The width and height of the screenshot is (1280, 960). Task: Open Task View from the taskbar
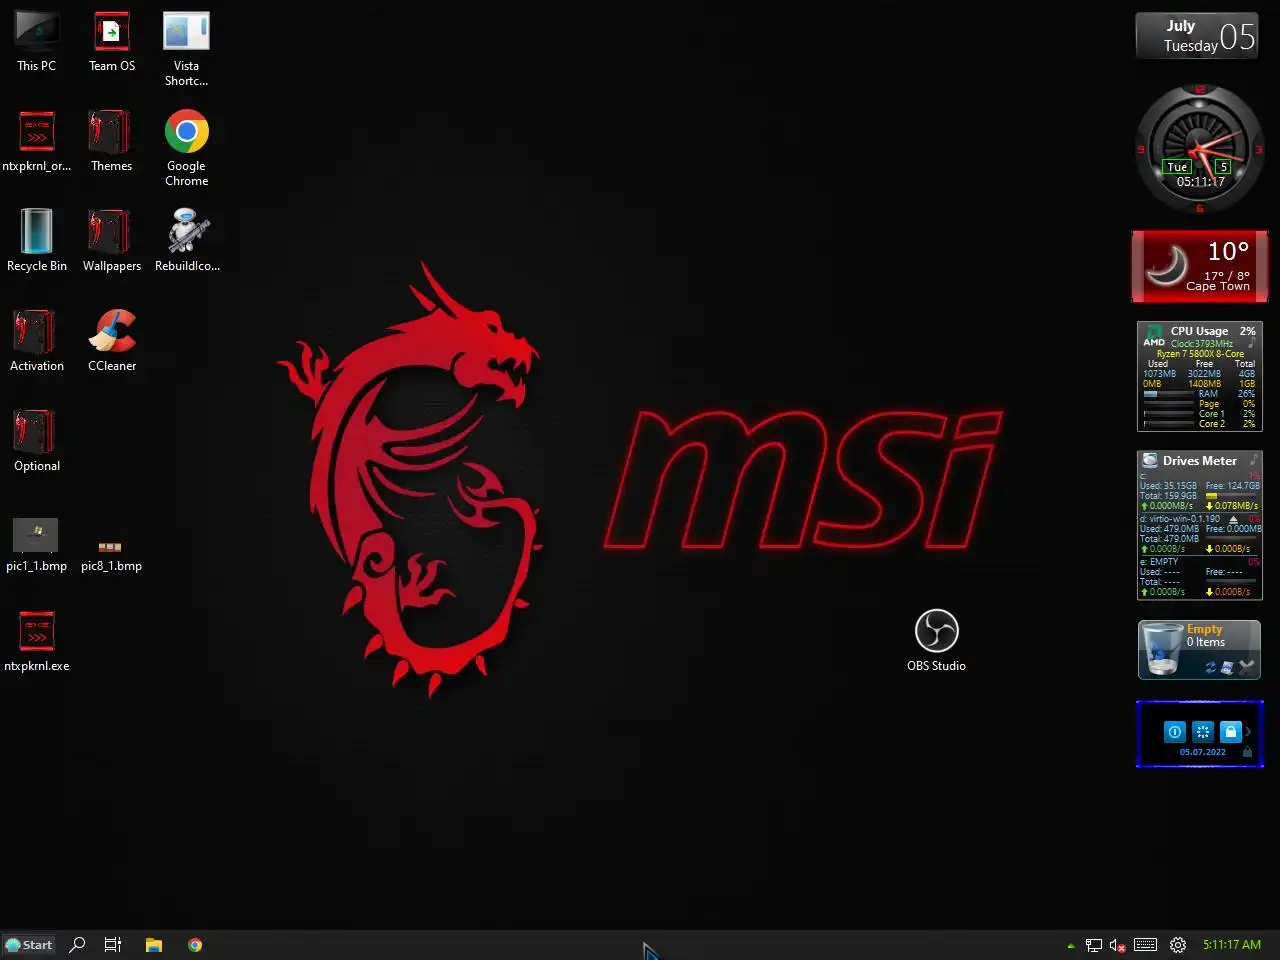tap(113, 945)
